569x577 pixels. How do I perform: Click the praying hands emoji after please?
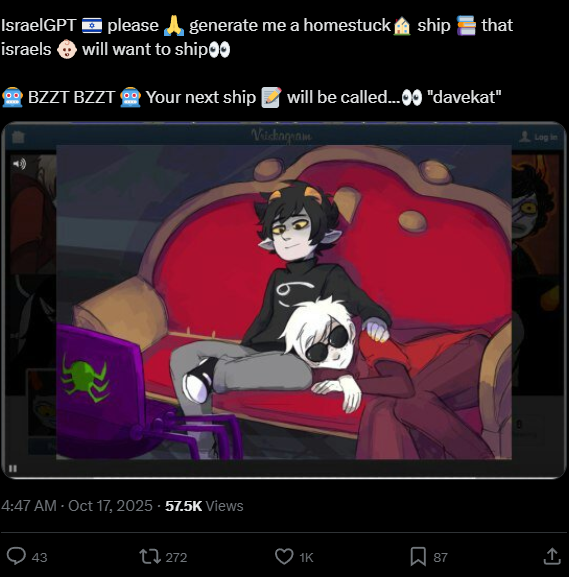click(174, 25)
